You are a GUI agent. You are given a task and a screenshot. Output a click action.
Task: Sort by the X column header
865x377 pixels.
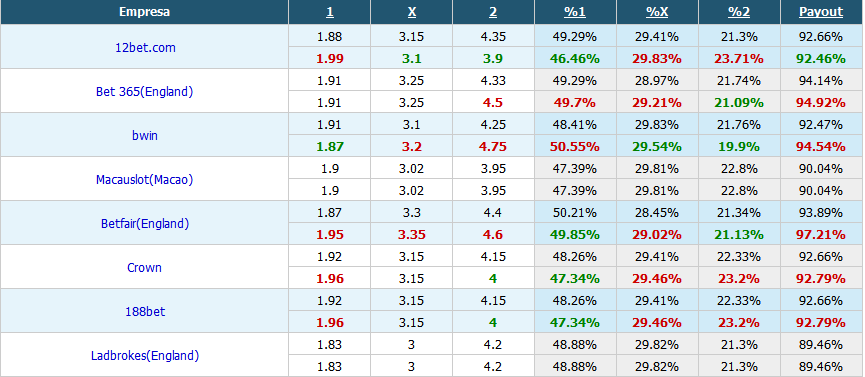(412, 12)
